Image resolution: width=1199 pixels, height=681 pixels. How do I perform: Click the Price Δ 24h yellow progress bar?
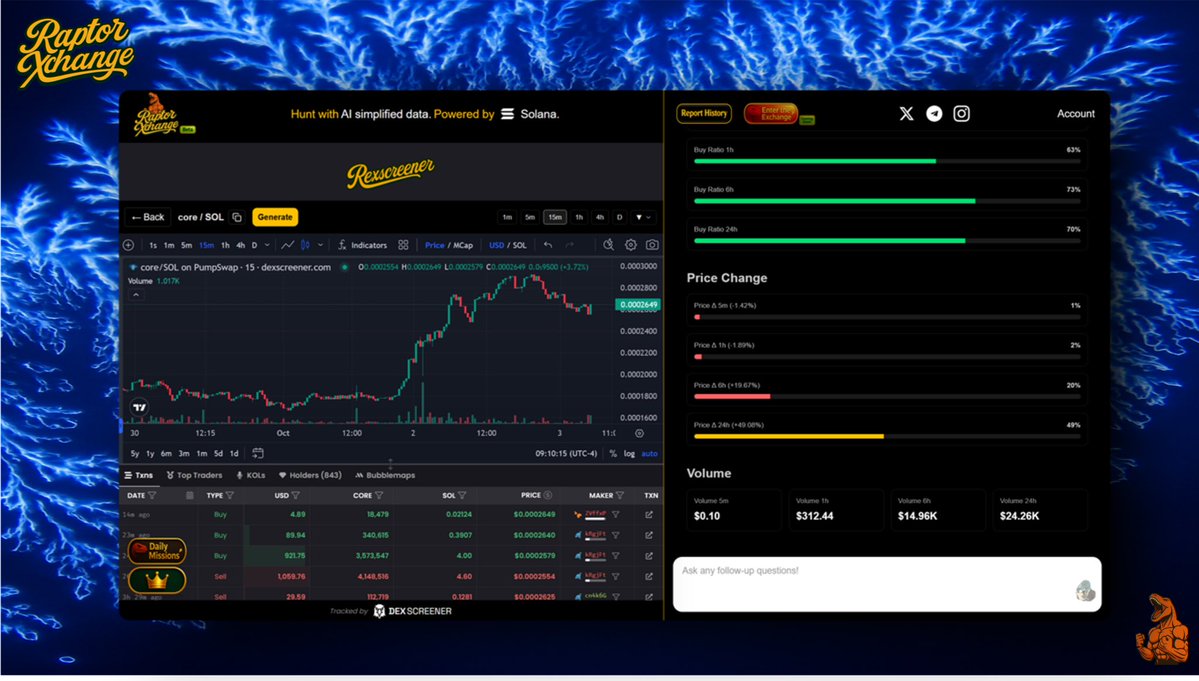tap(887, 436)
